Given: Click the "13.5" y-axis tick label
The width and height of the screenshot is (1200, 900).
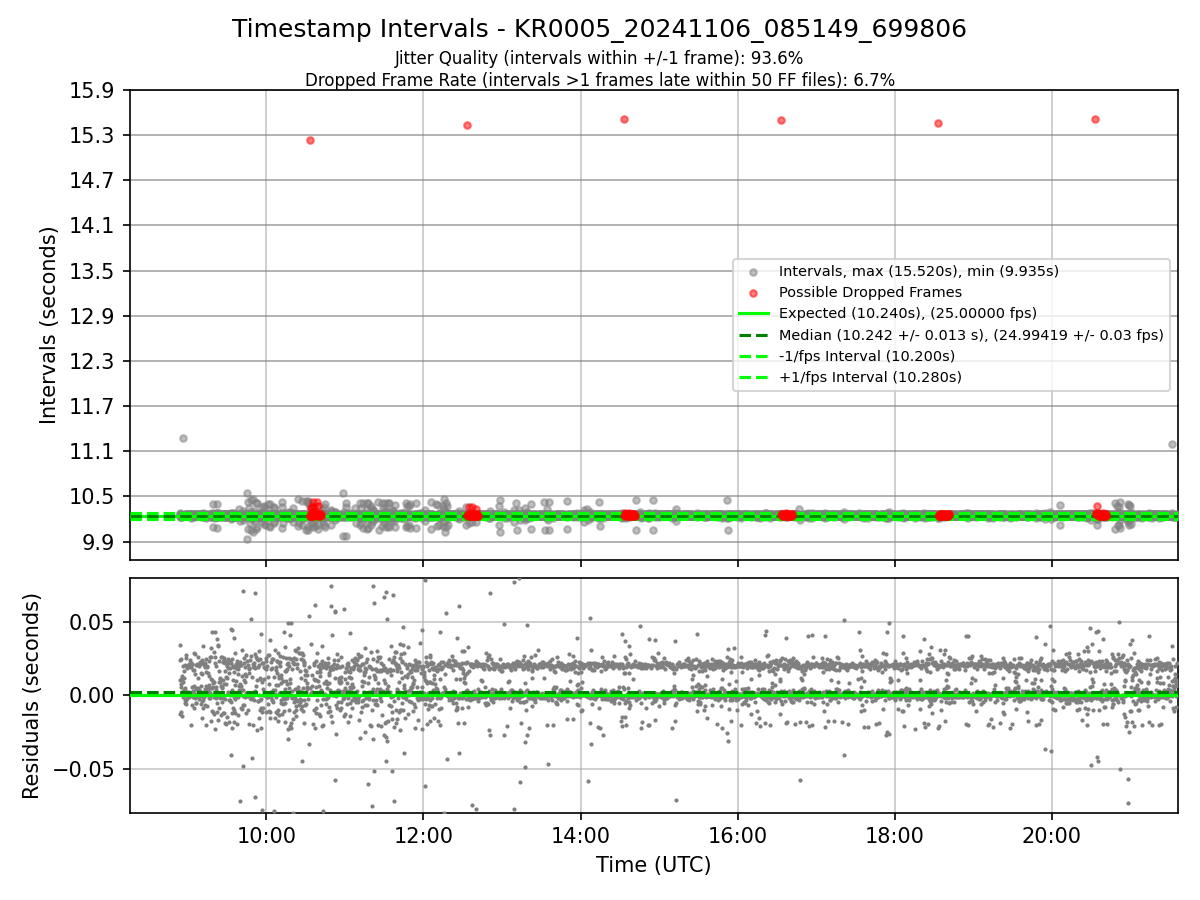Looking at the screenshot, I should point(92,271).
